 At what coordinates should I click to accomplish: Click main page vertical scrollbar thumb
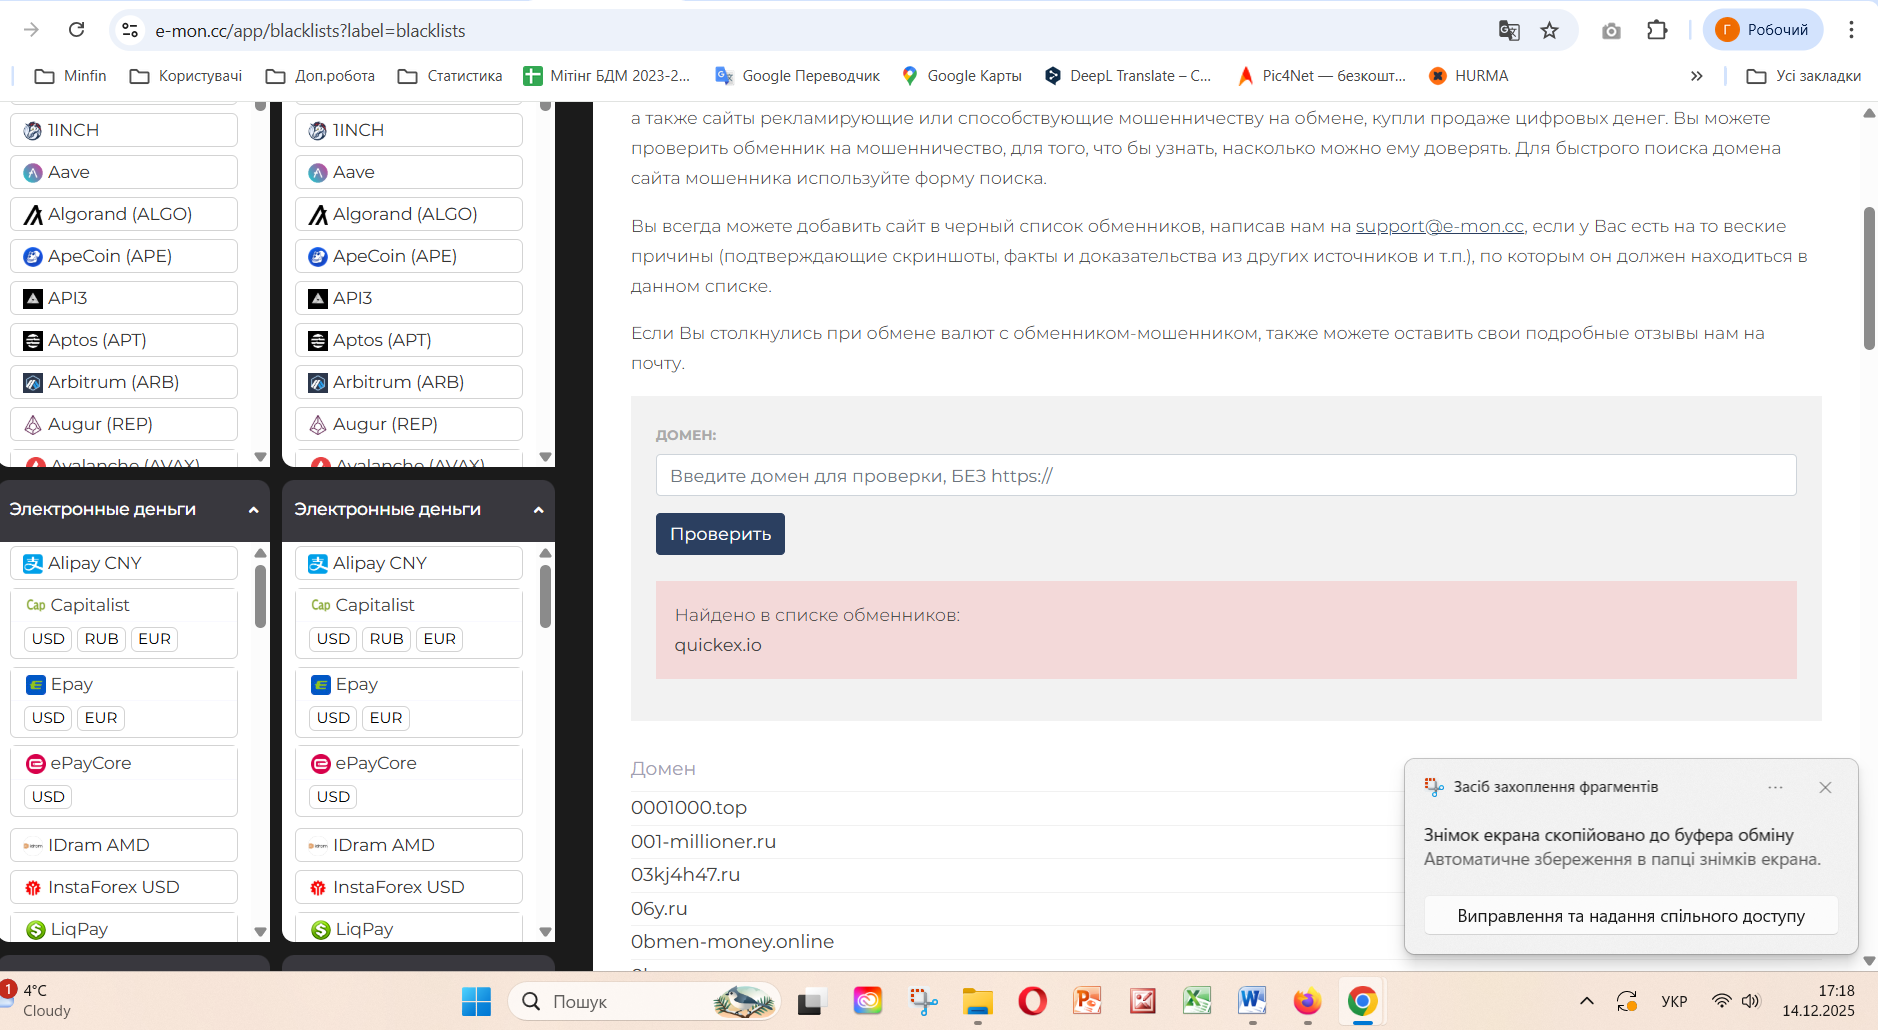click(x=1869, y=278)
